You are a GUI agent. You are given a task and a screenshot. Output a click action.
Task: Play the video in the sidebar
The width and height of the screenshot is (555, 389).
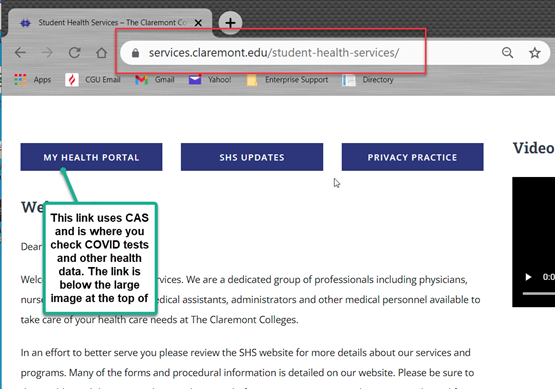(528, 277)
